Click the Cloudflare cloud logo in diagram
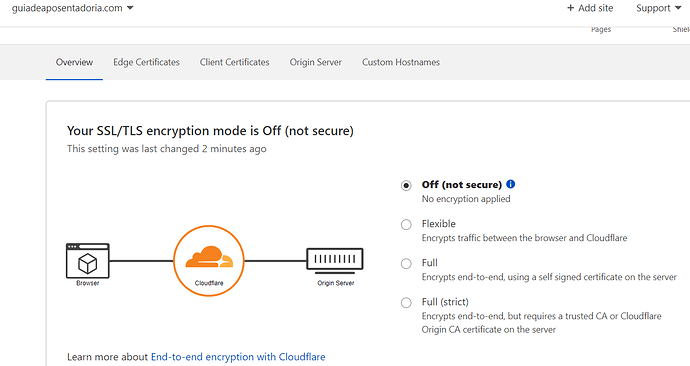Viewport: 690px width, 366px height. pos(209,258)
